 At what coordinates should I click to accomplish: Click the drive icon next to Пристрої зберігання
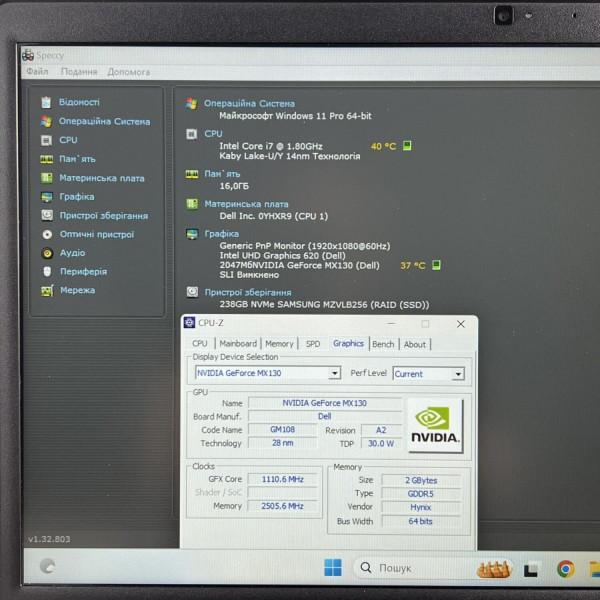click(x=192, y=292)
